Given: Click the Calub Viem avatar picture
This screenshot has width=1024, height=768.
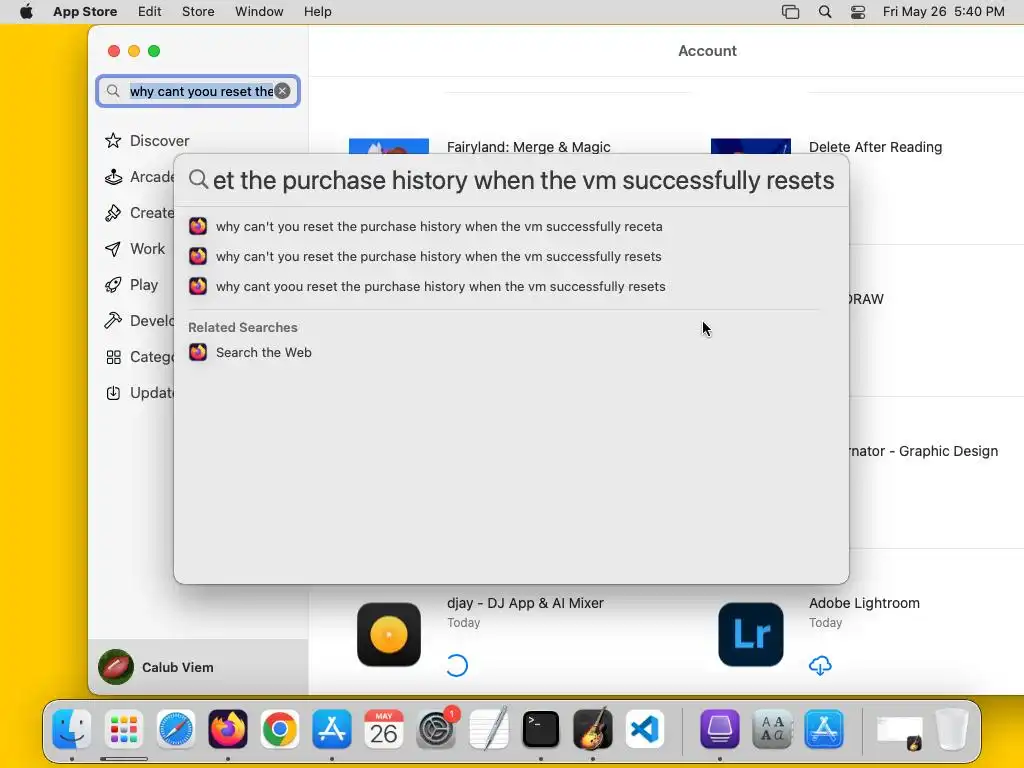Looking at the screenshot, I should (x=116, y=667).
